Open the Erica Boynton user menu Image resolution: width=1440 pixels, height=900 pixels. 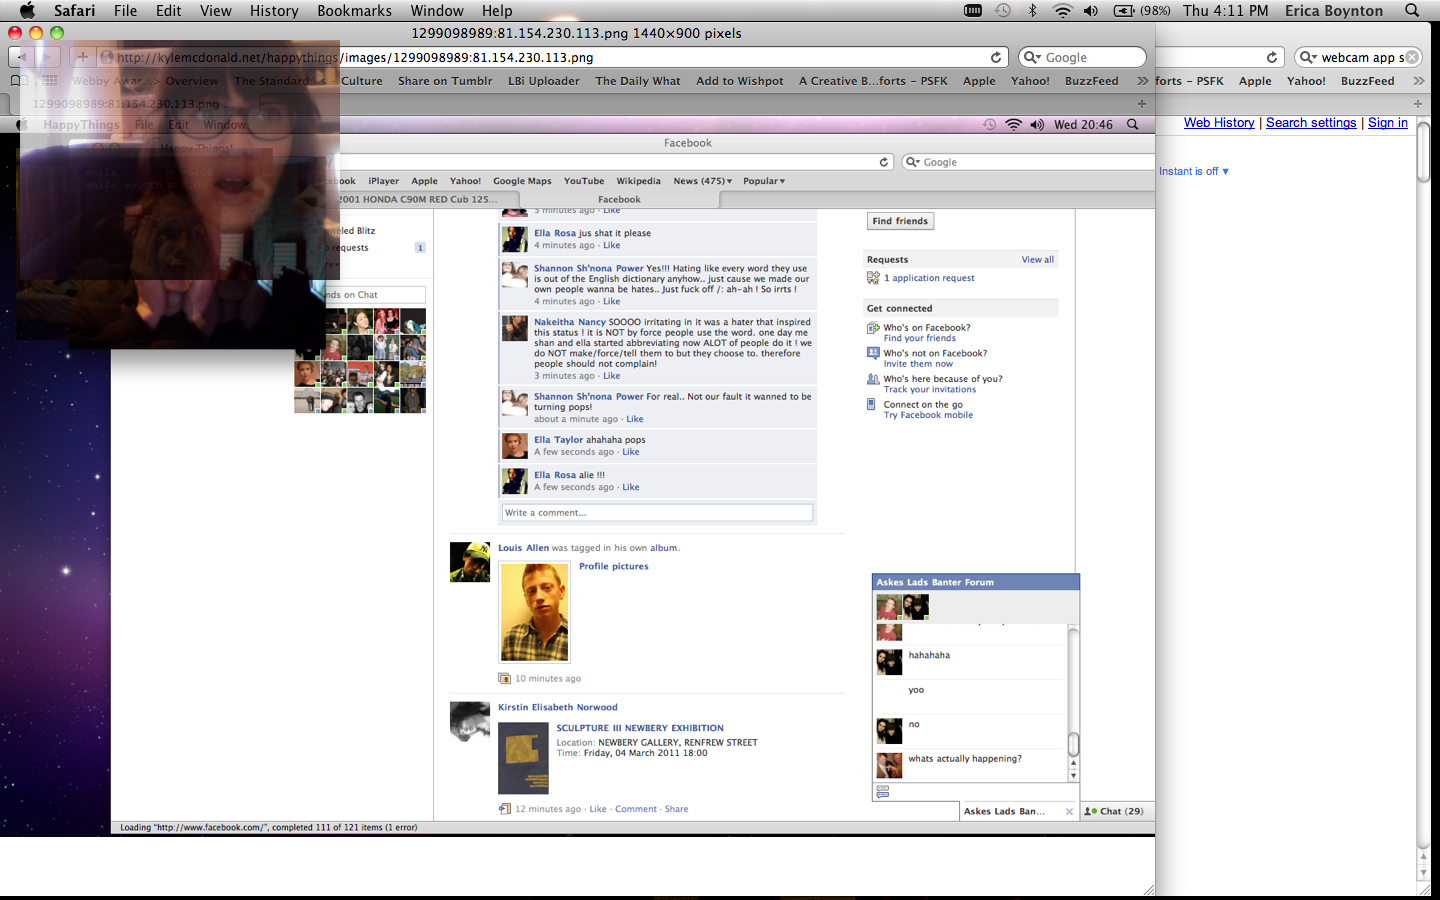point(1334,10)
